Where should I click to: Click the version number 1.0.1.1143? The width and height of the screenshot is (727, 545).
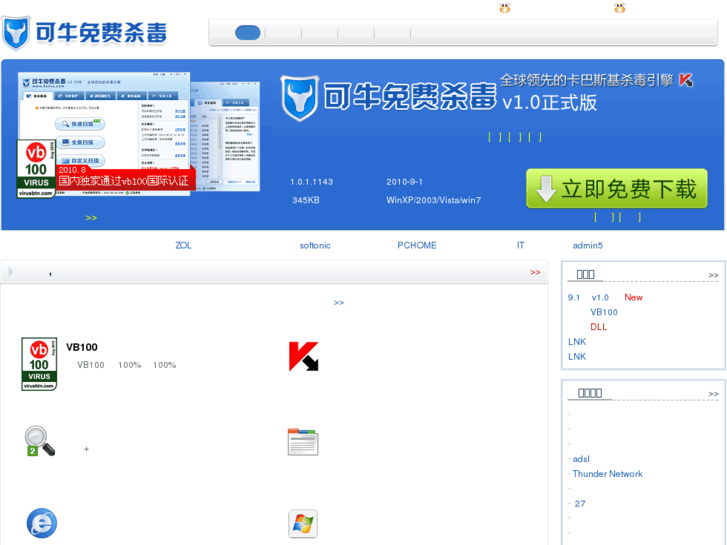(312, 182)
